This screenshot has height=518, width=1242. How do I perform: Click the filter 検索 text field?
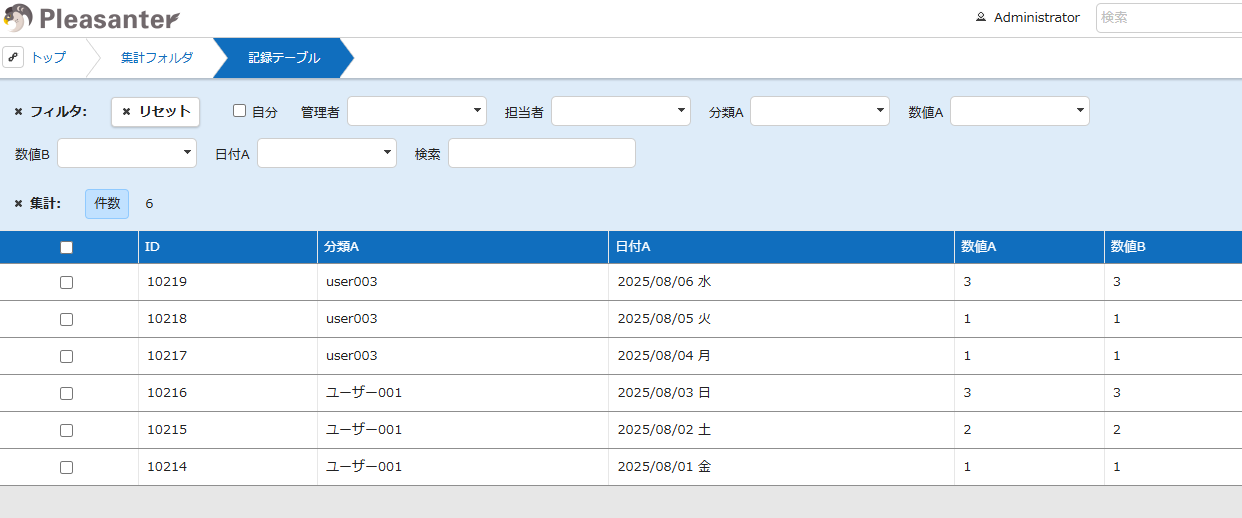pos(542,153)
